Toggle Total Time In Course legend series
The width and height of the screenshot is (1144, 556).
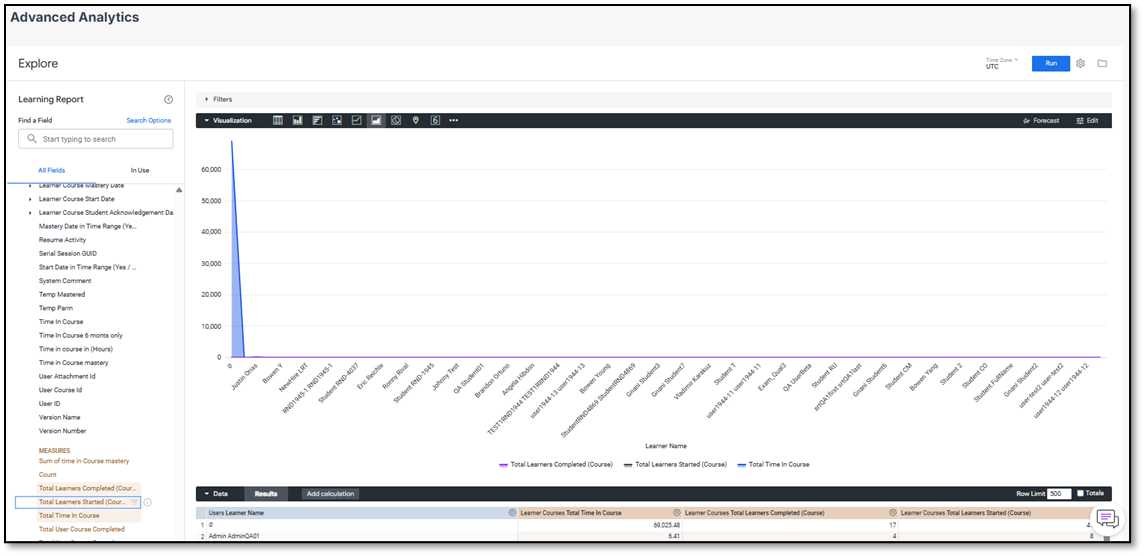(x=773, y=464)
